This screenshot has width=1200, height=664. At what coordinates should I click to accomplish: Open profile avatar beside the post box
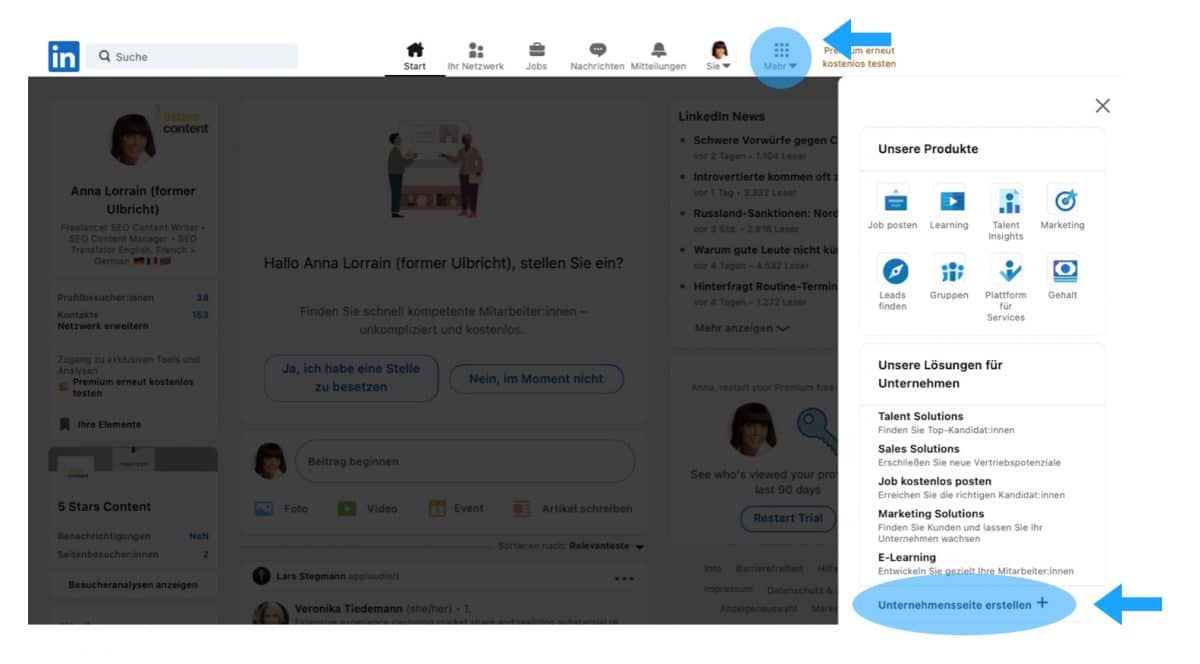tap(269, 461)
